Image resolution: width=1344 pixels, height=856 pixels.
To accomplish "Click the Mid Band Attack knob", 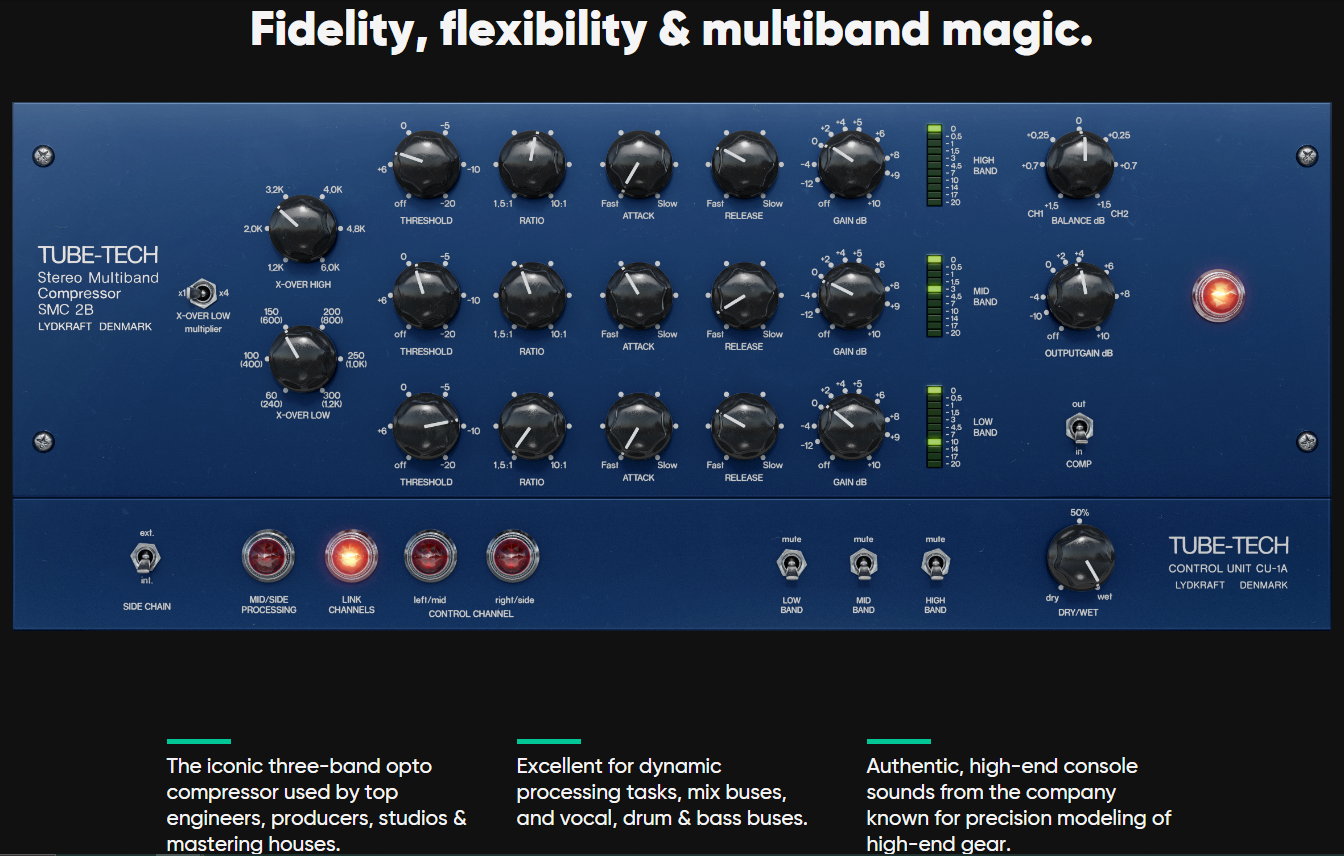I will click(x=638, y=295).
